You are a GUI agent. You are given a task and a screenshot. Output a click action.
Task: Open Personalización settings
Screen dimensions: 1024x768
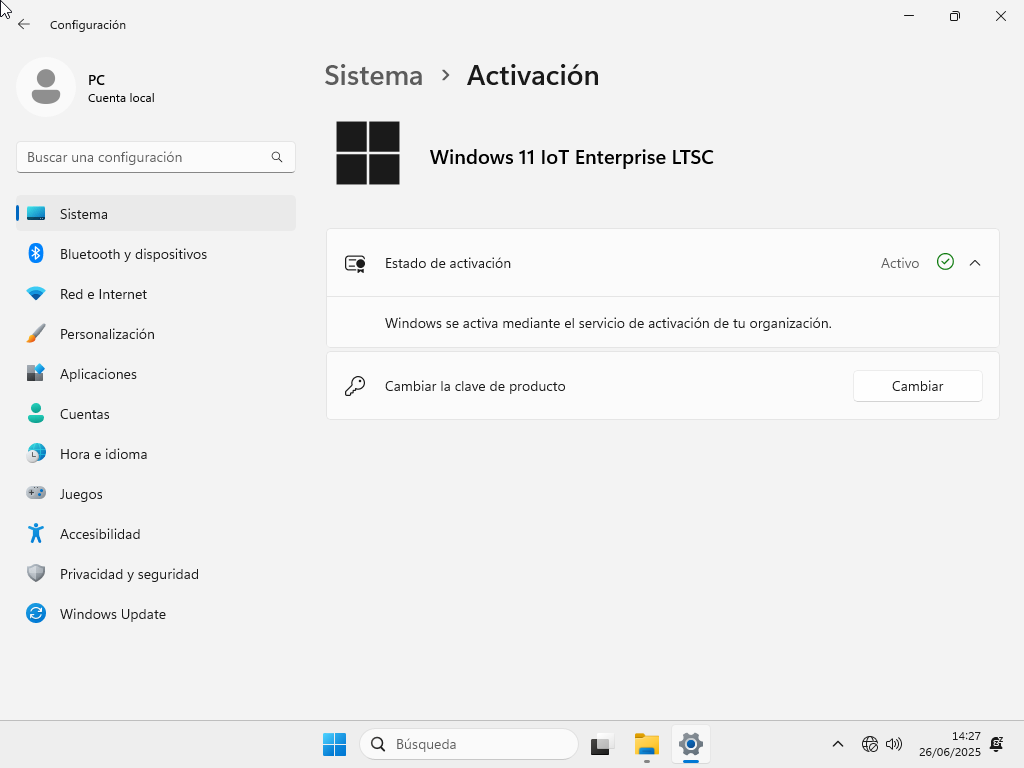pos(156,334)
